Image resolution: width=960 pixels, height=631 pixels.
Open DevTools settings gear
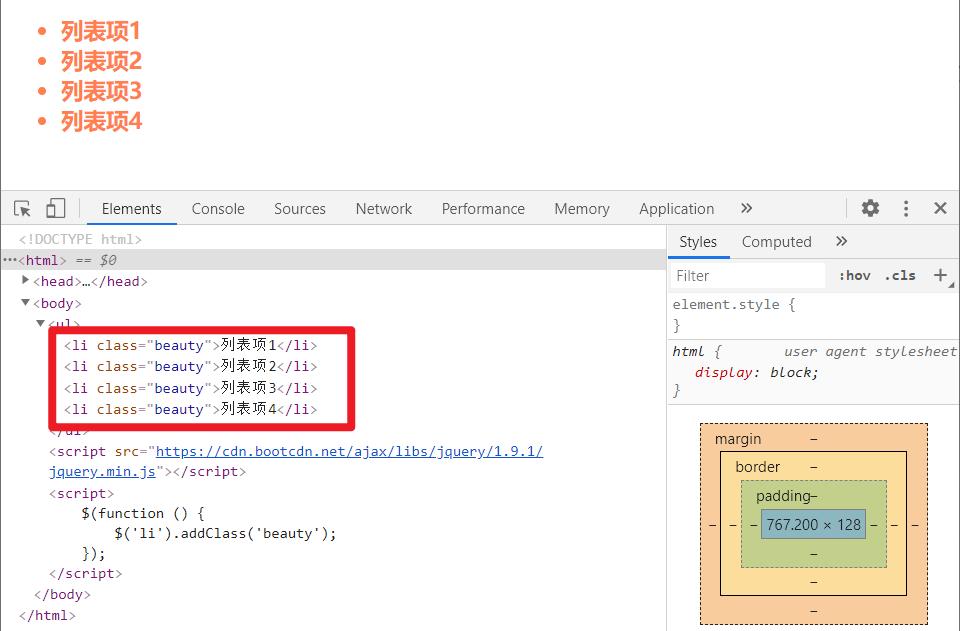(x=870, y=208)
